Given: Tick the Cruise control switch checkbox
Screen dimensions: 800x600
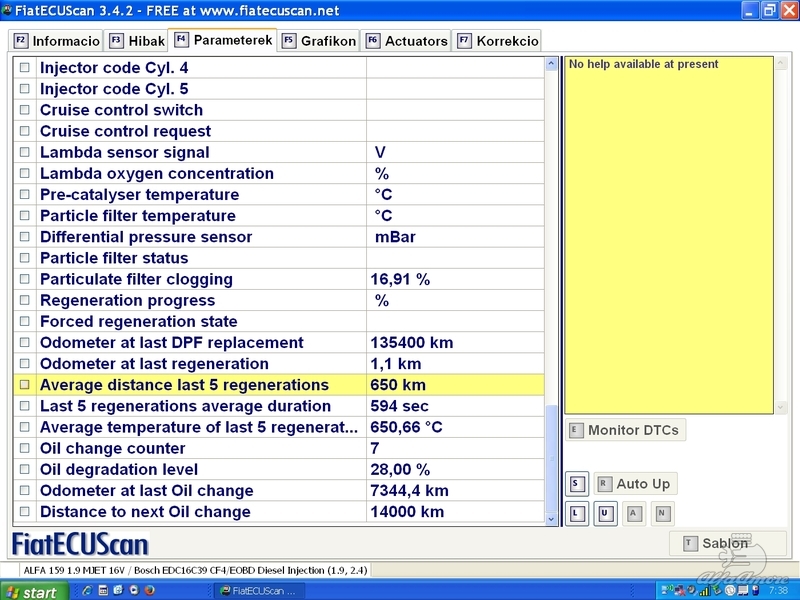Looking at the screenshot, I should coord(24,110).
